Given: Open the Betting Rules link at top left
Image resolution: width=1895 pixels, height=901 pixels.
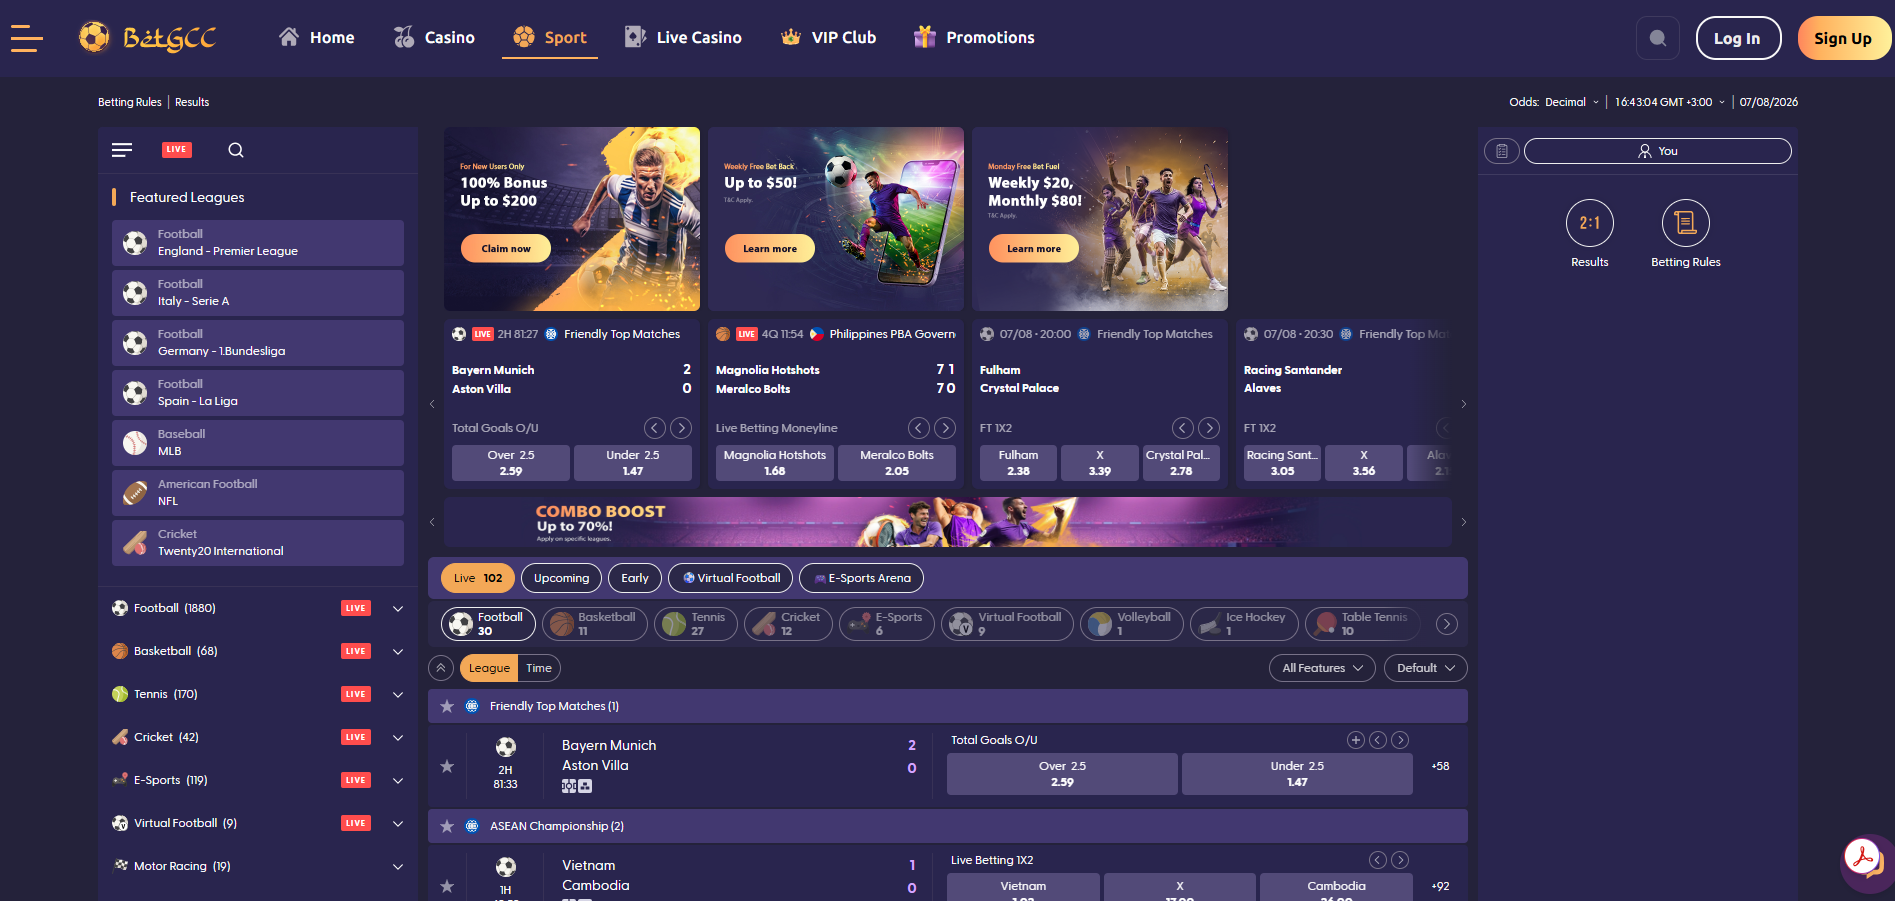Looking at the screenshot, I should pos(130,102).
